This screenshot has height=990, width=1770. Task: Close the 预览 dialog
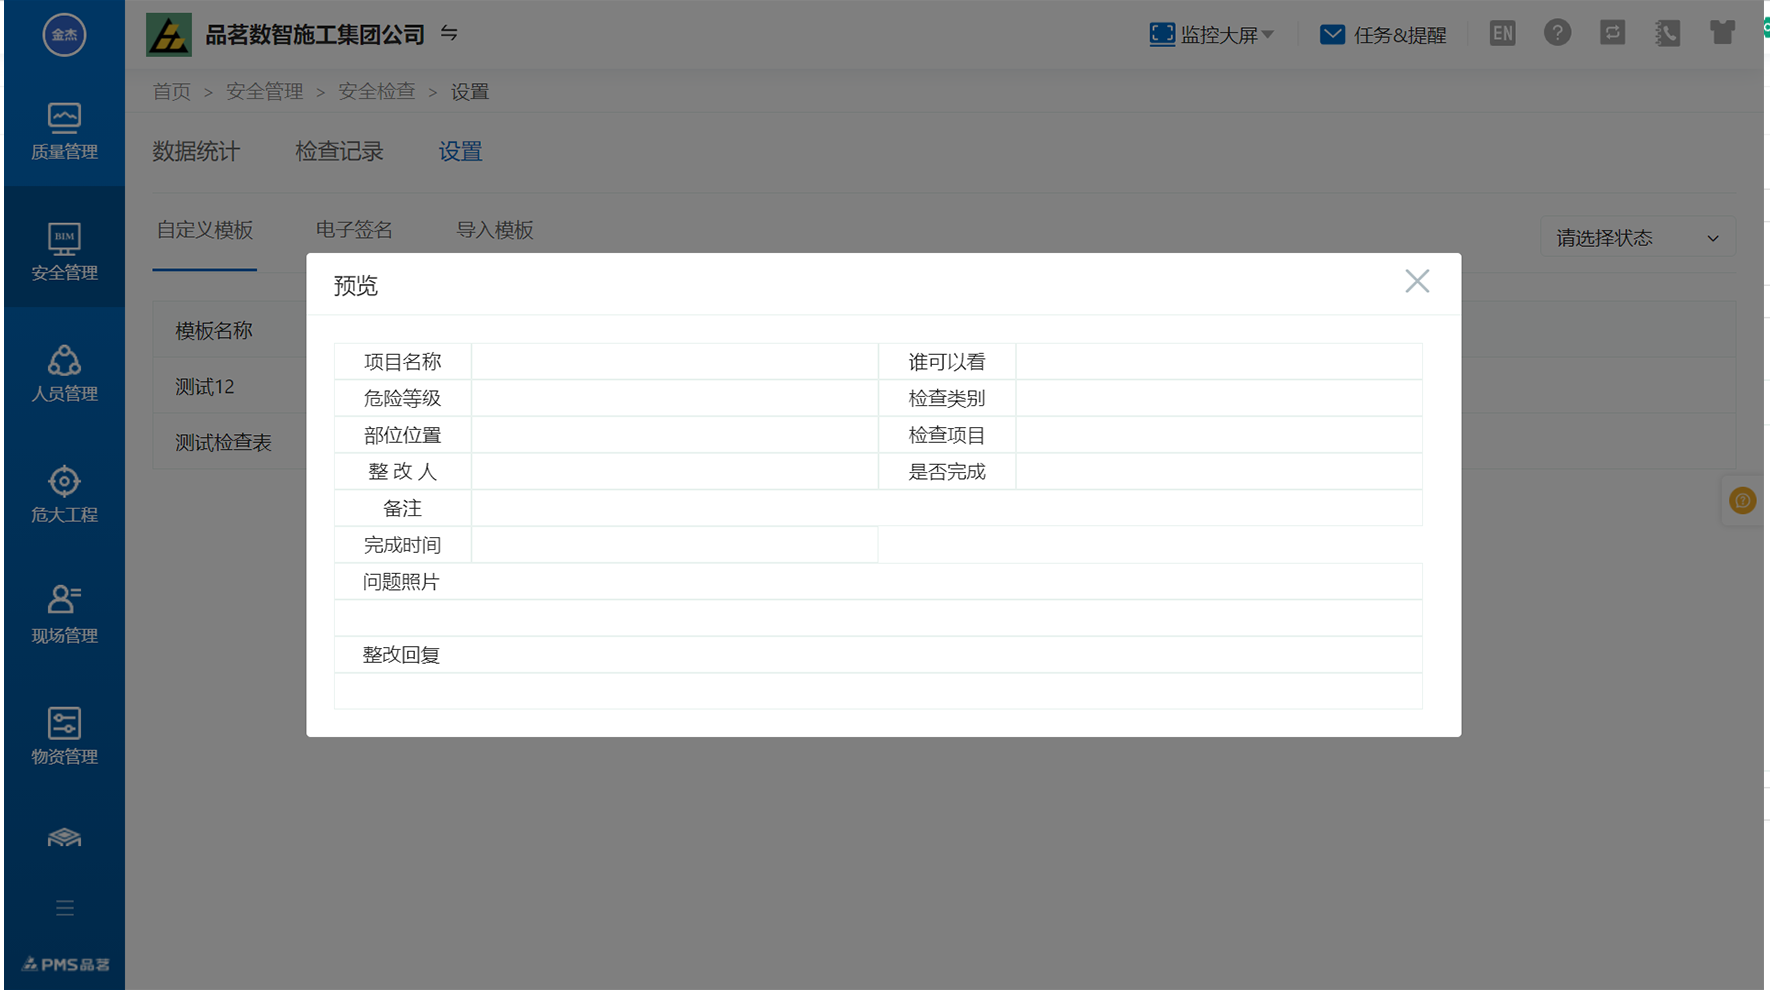1417,282
